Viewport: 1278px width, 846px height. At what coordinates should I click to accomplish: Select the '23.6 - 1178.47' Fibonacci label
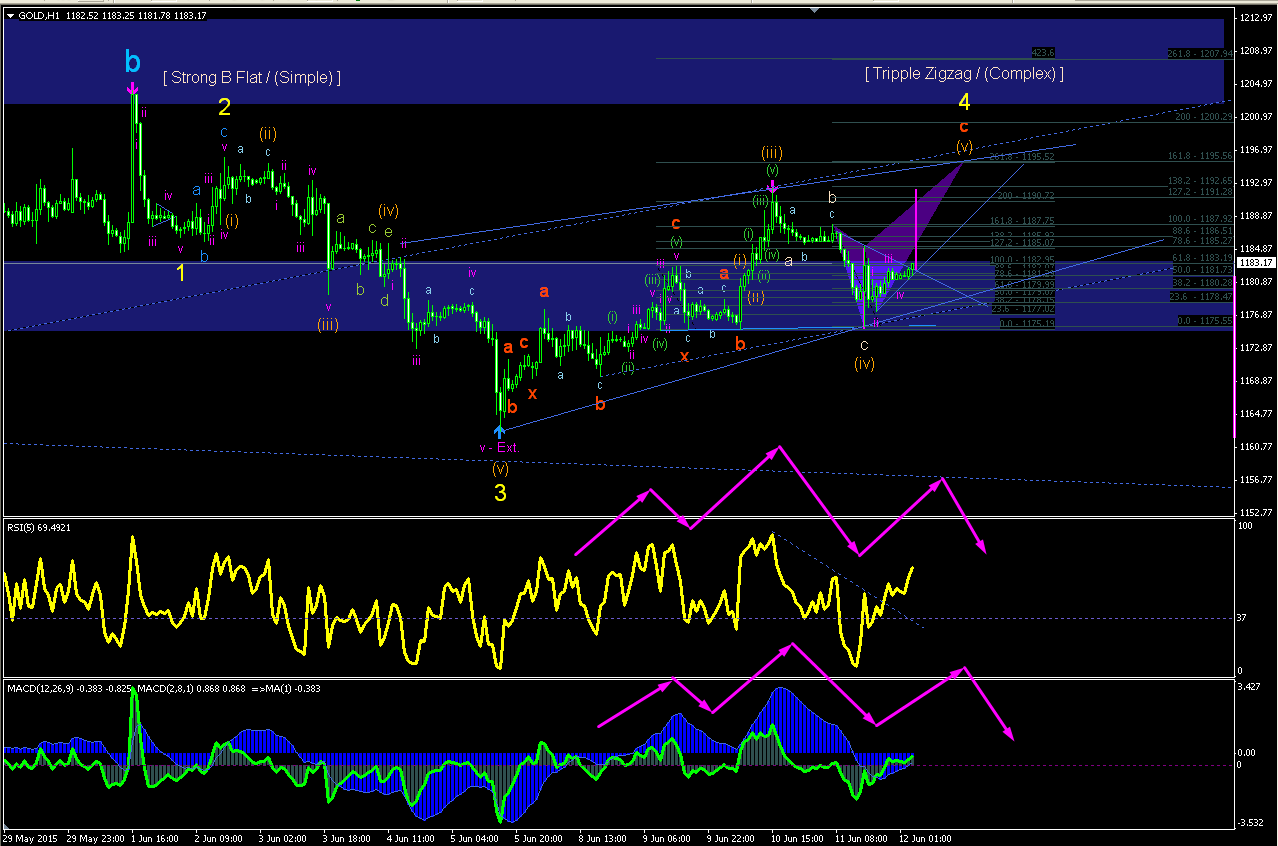pyautogui.click(x=1203, y=296)
